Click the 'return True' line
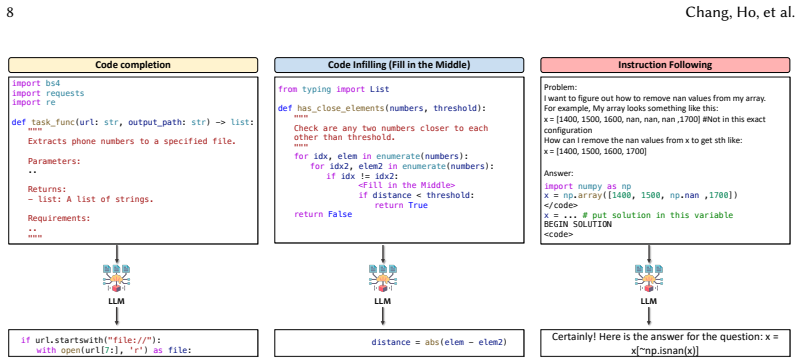Image resolution: width=801 pixels, height=363 pixels. coord(401,205)
